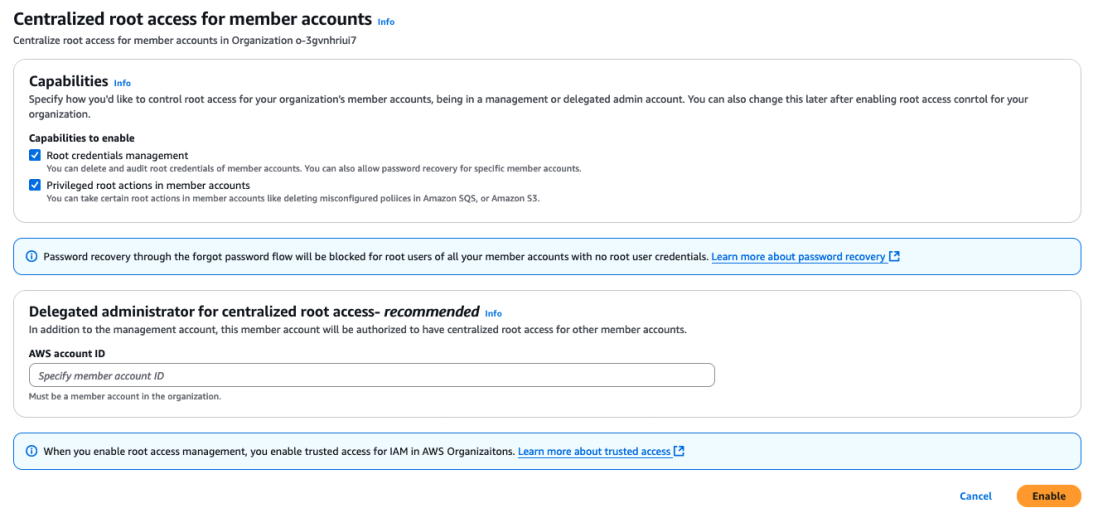Open Learn more about password recovery

coord(798,257)
